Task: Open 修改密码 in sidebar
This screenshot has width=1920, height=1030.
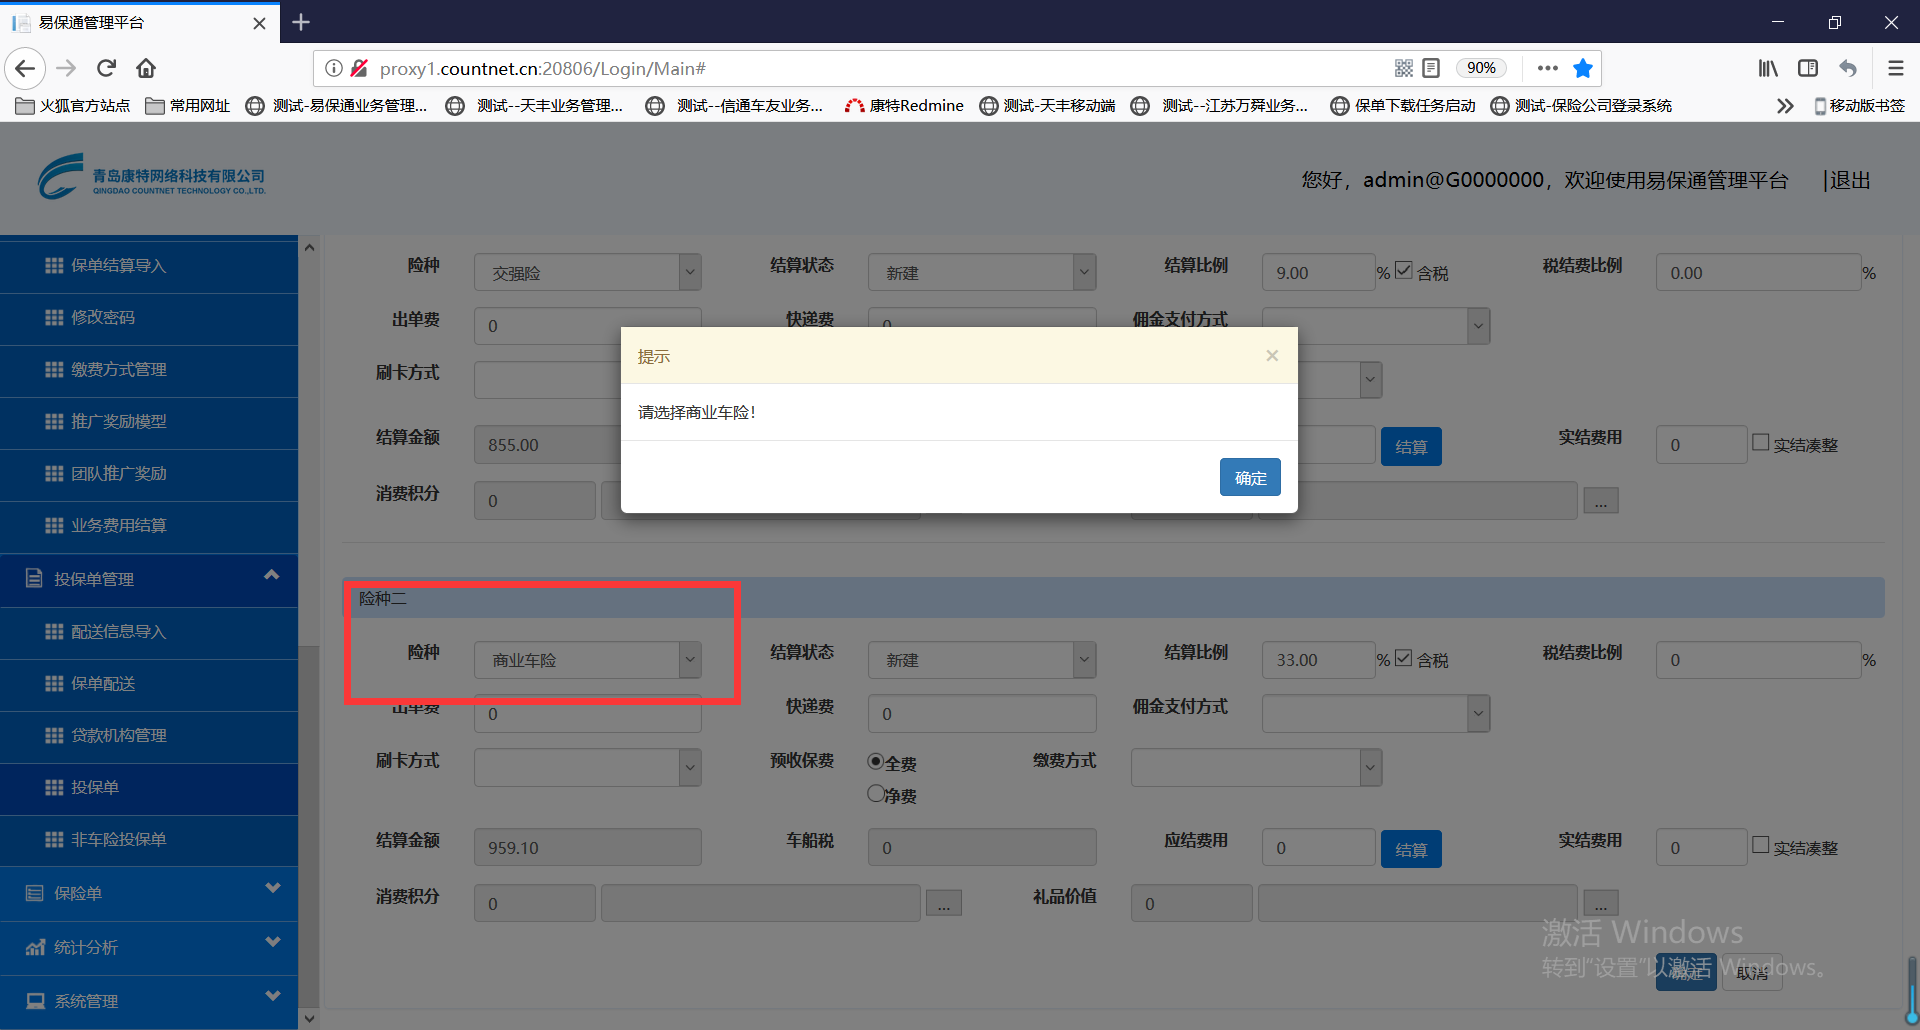Action: (x=149, y=318)
